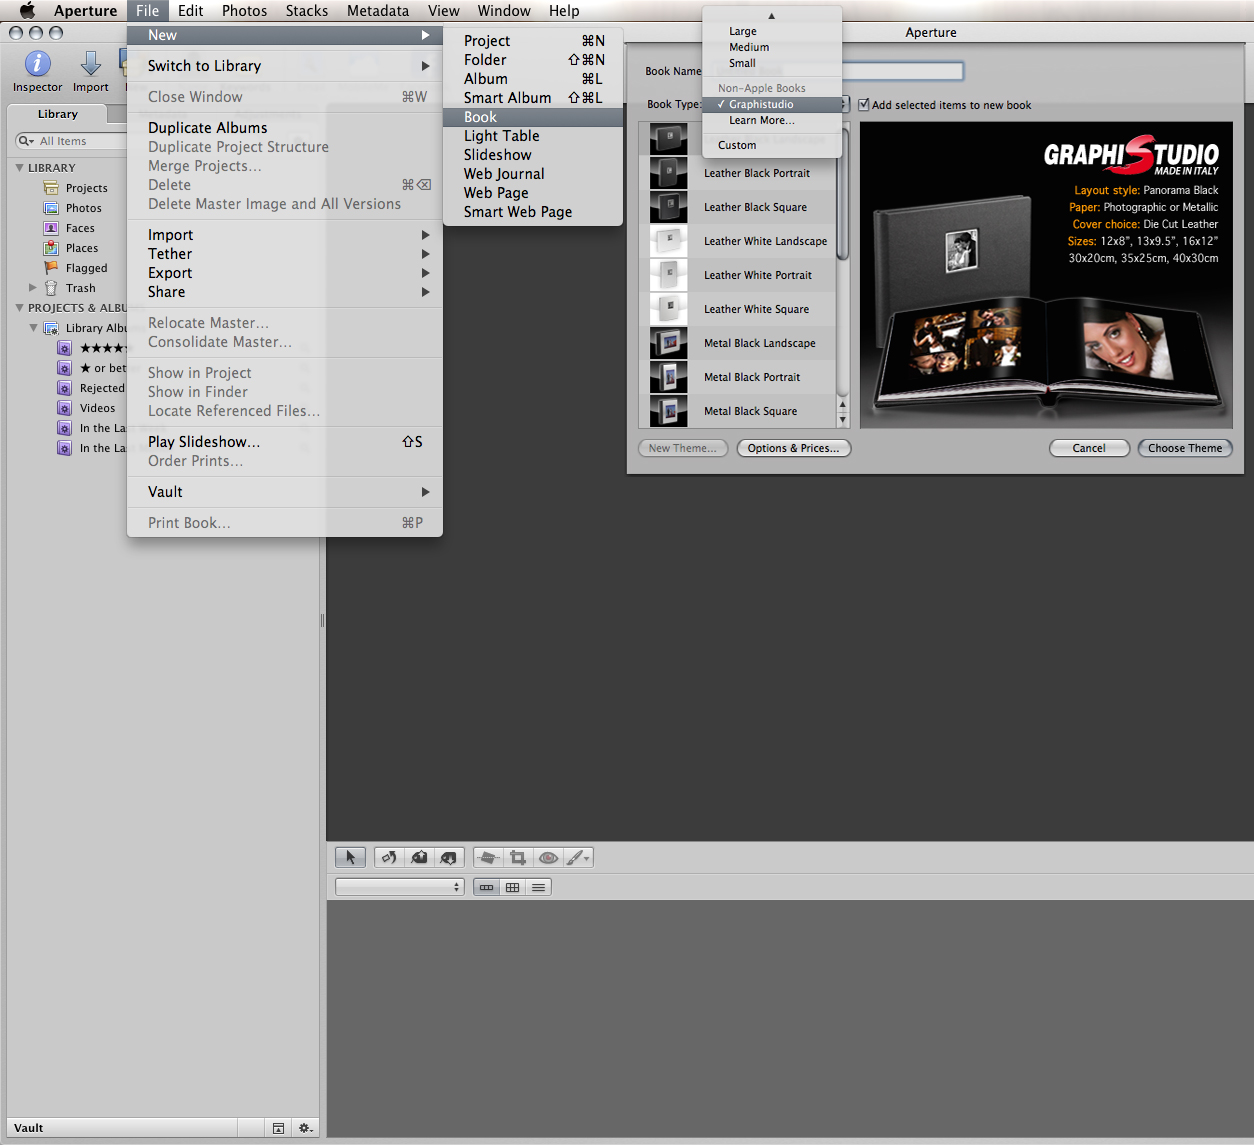The image size is (1254, 1145).
Task: Click the Choose Theme button
Action: pos(1185,448)
